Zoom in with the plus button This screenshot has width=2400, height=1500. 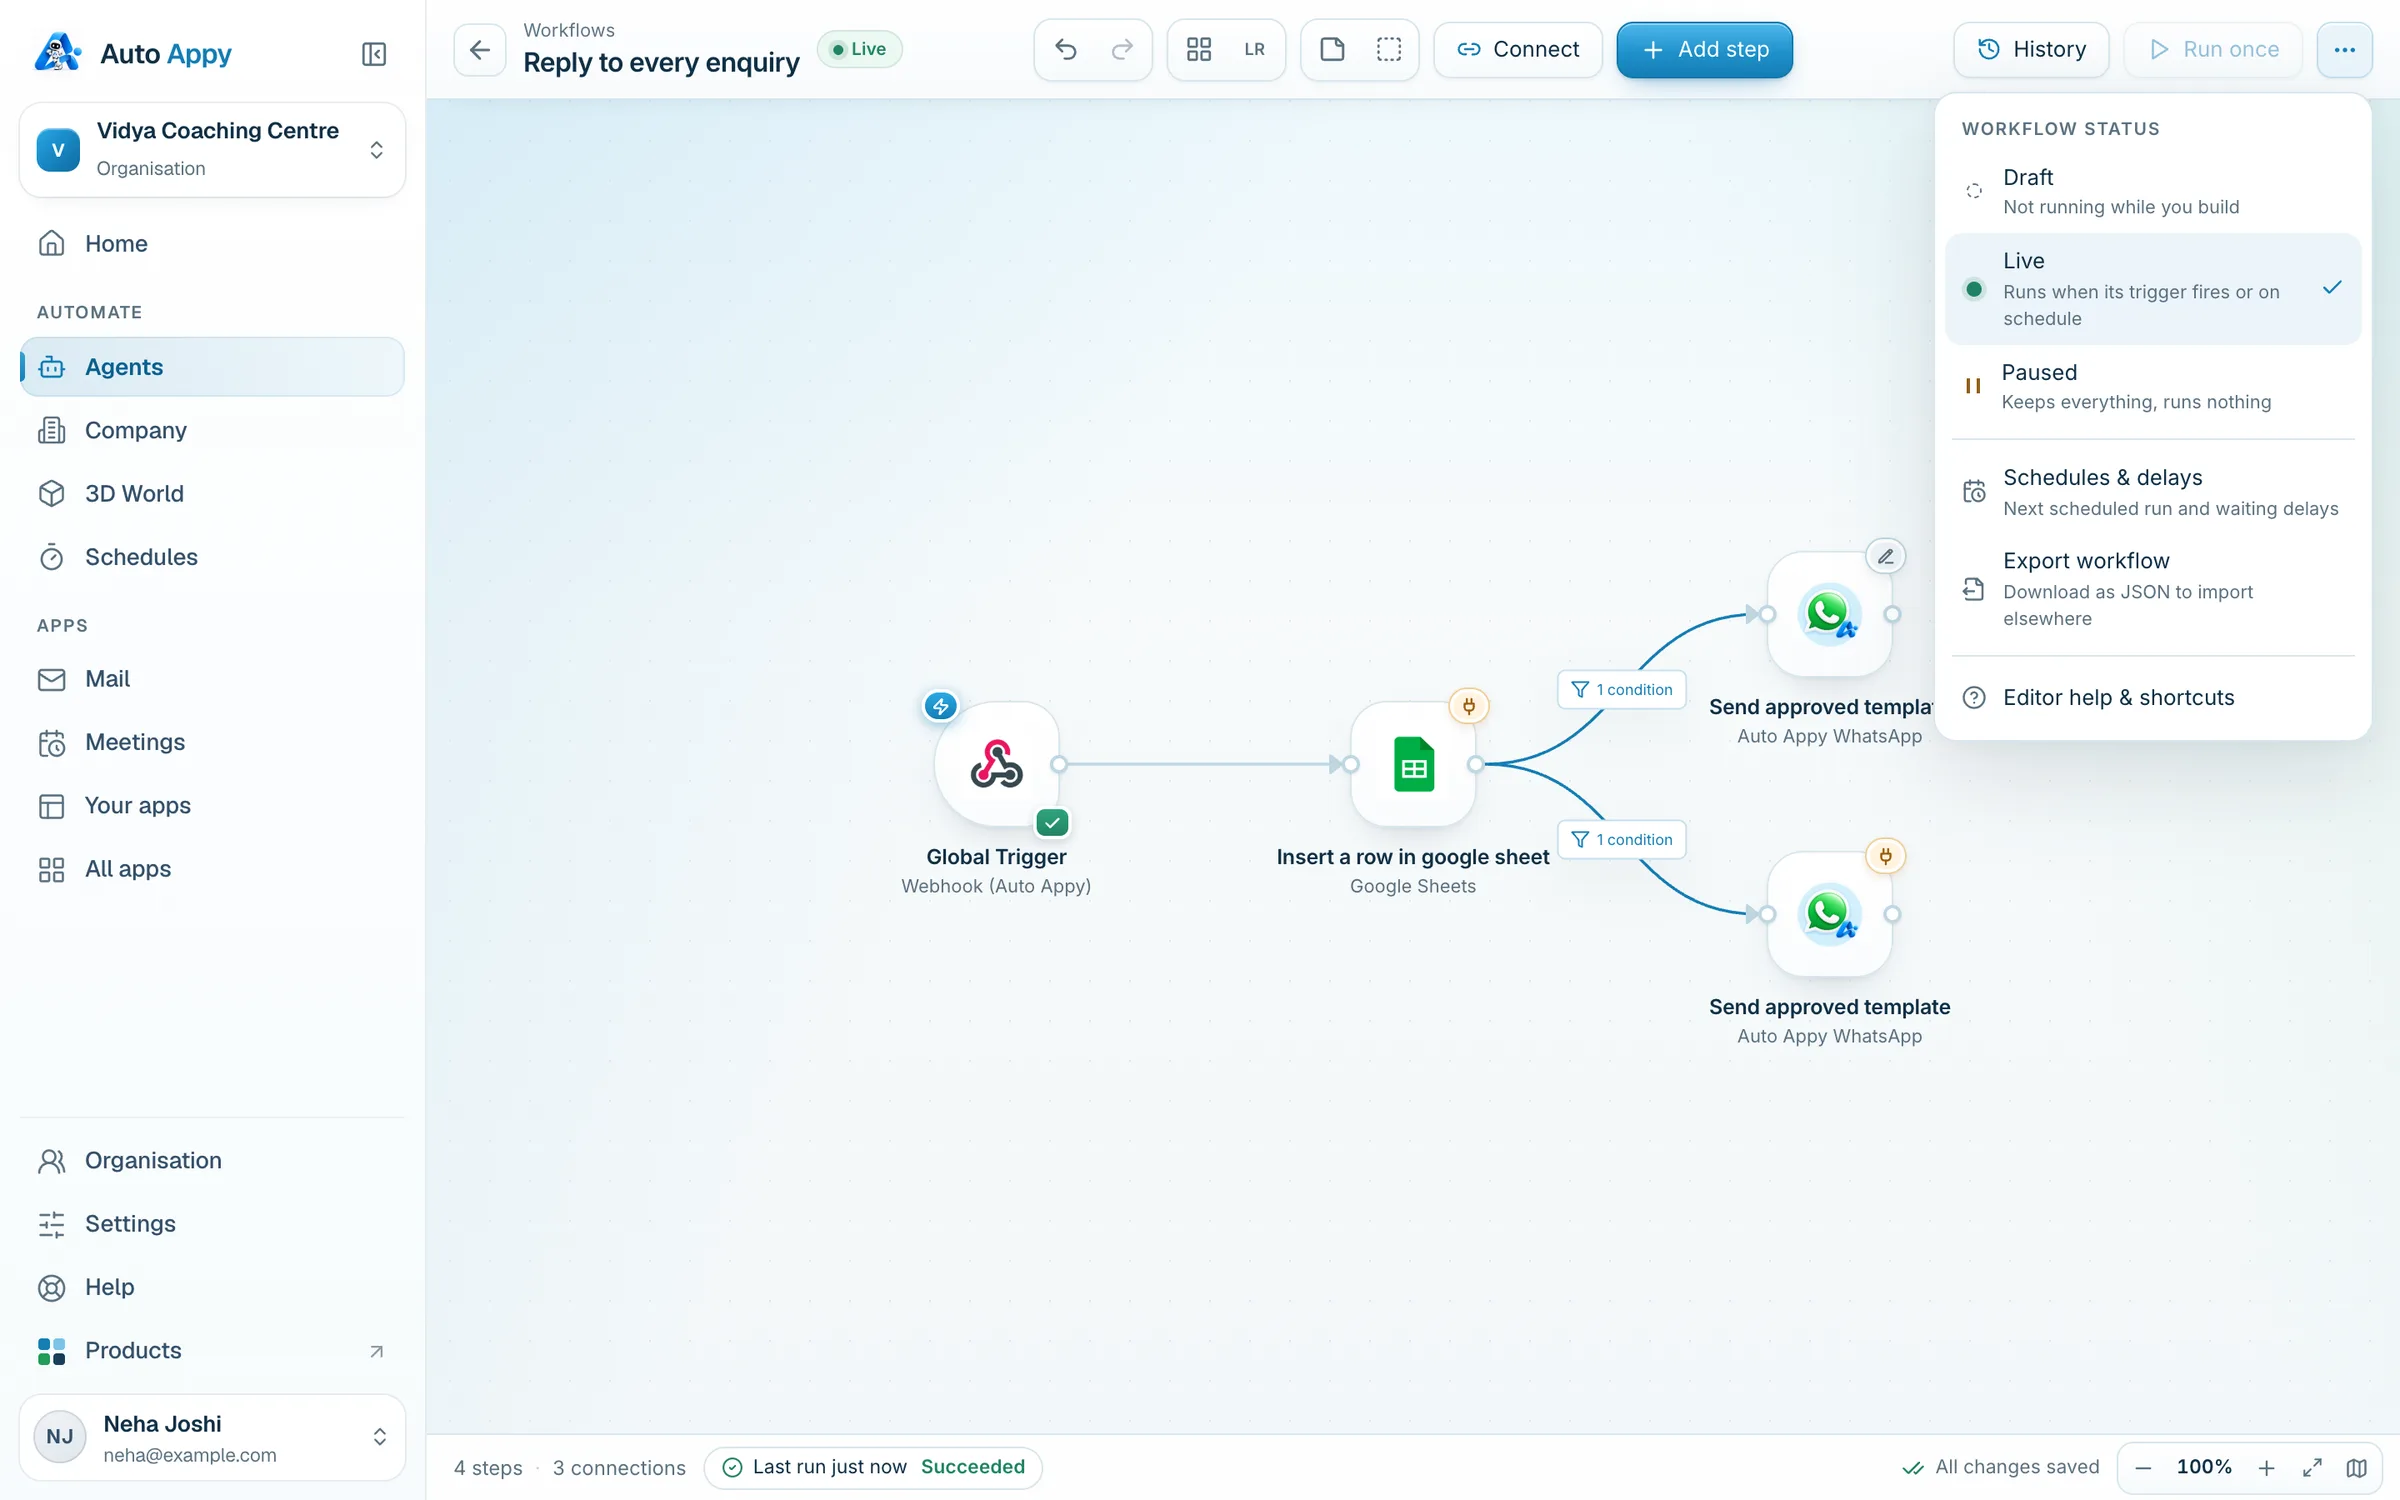(2266, 1467)
